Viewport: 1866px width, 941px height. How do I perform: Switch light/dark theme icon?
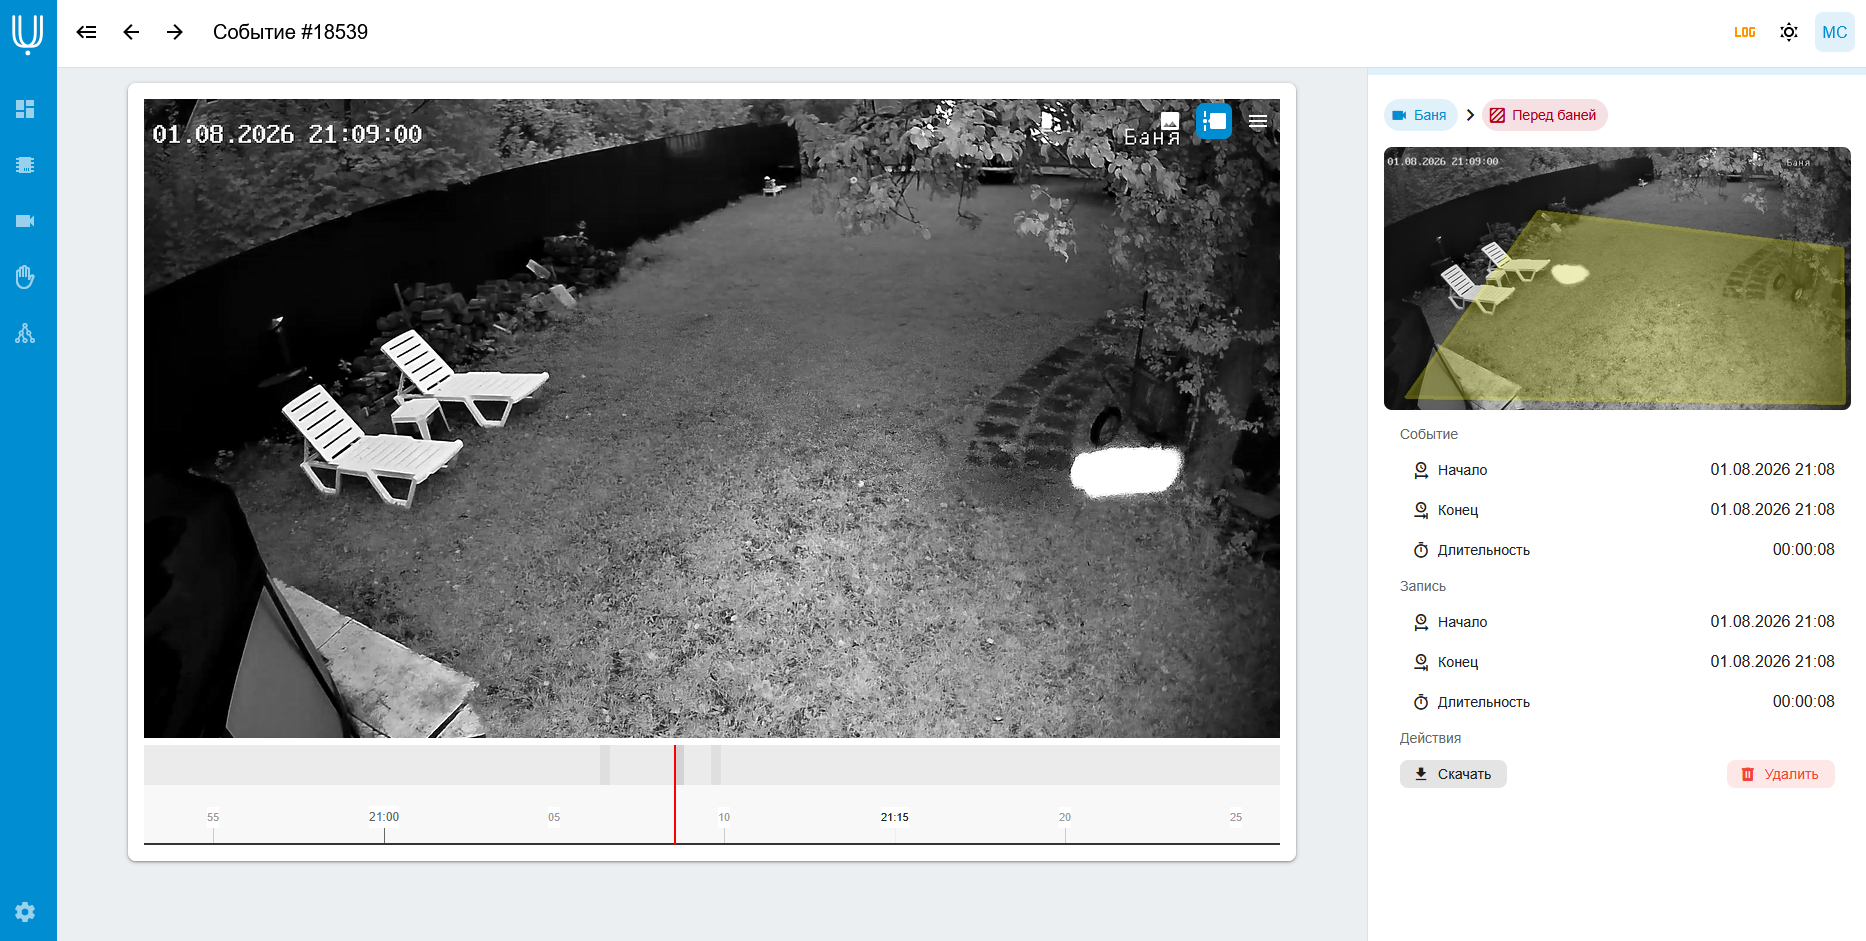(1789, 32)
